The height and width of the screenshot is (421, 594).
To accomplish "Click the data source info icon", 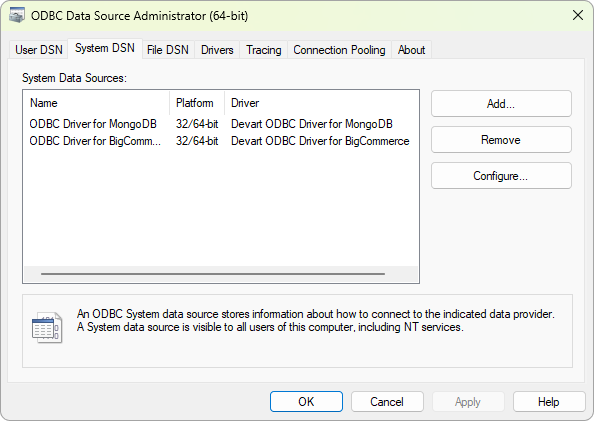I will click(47, 328).
